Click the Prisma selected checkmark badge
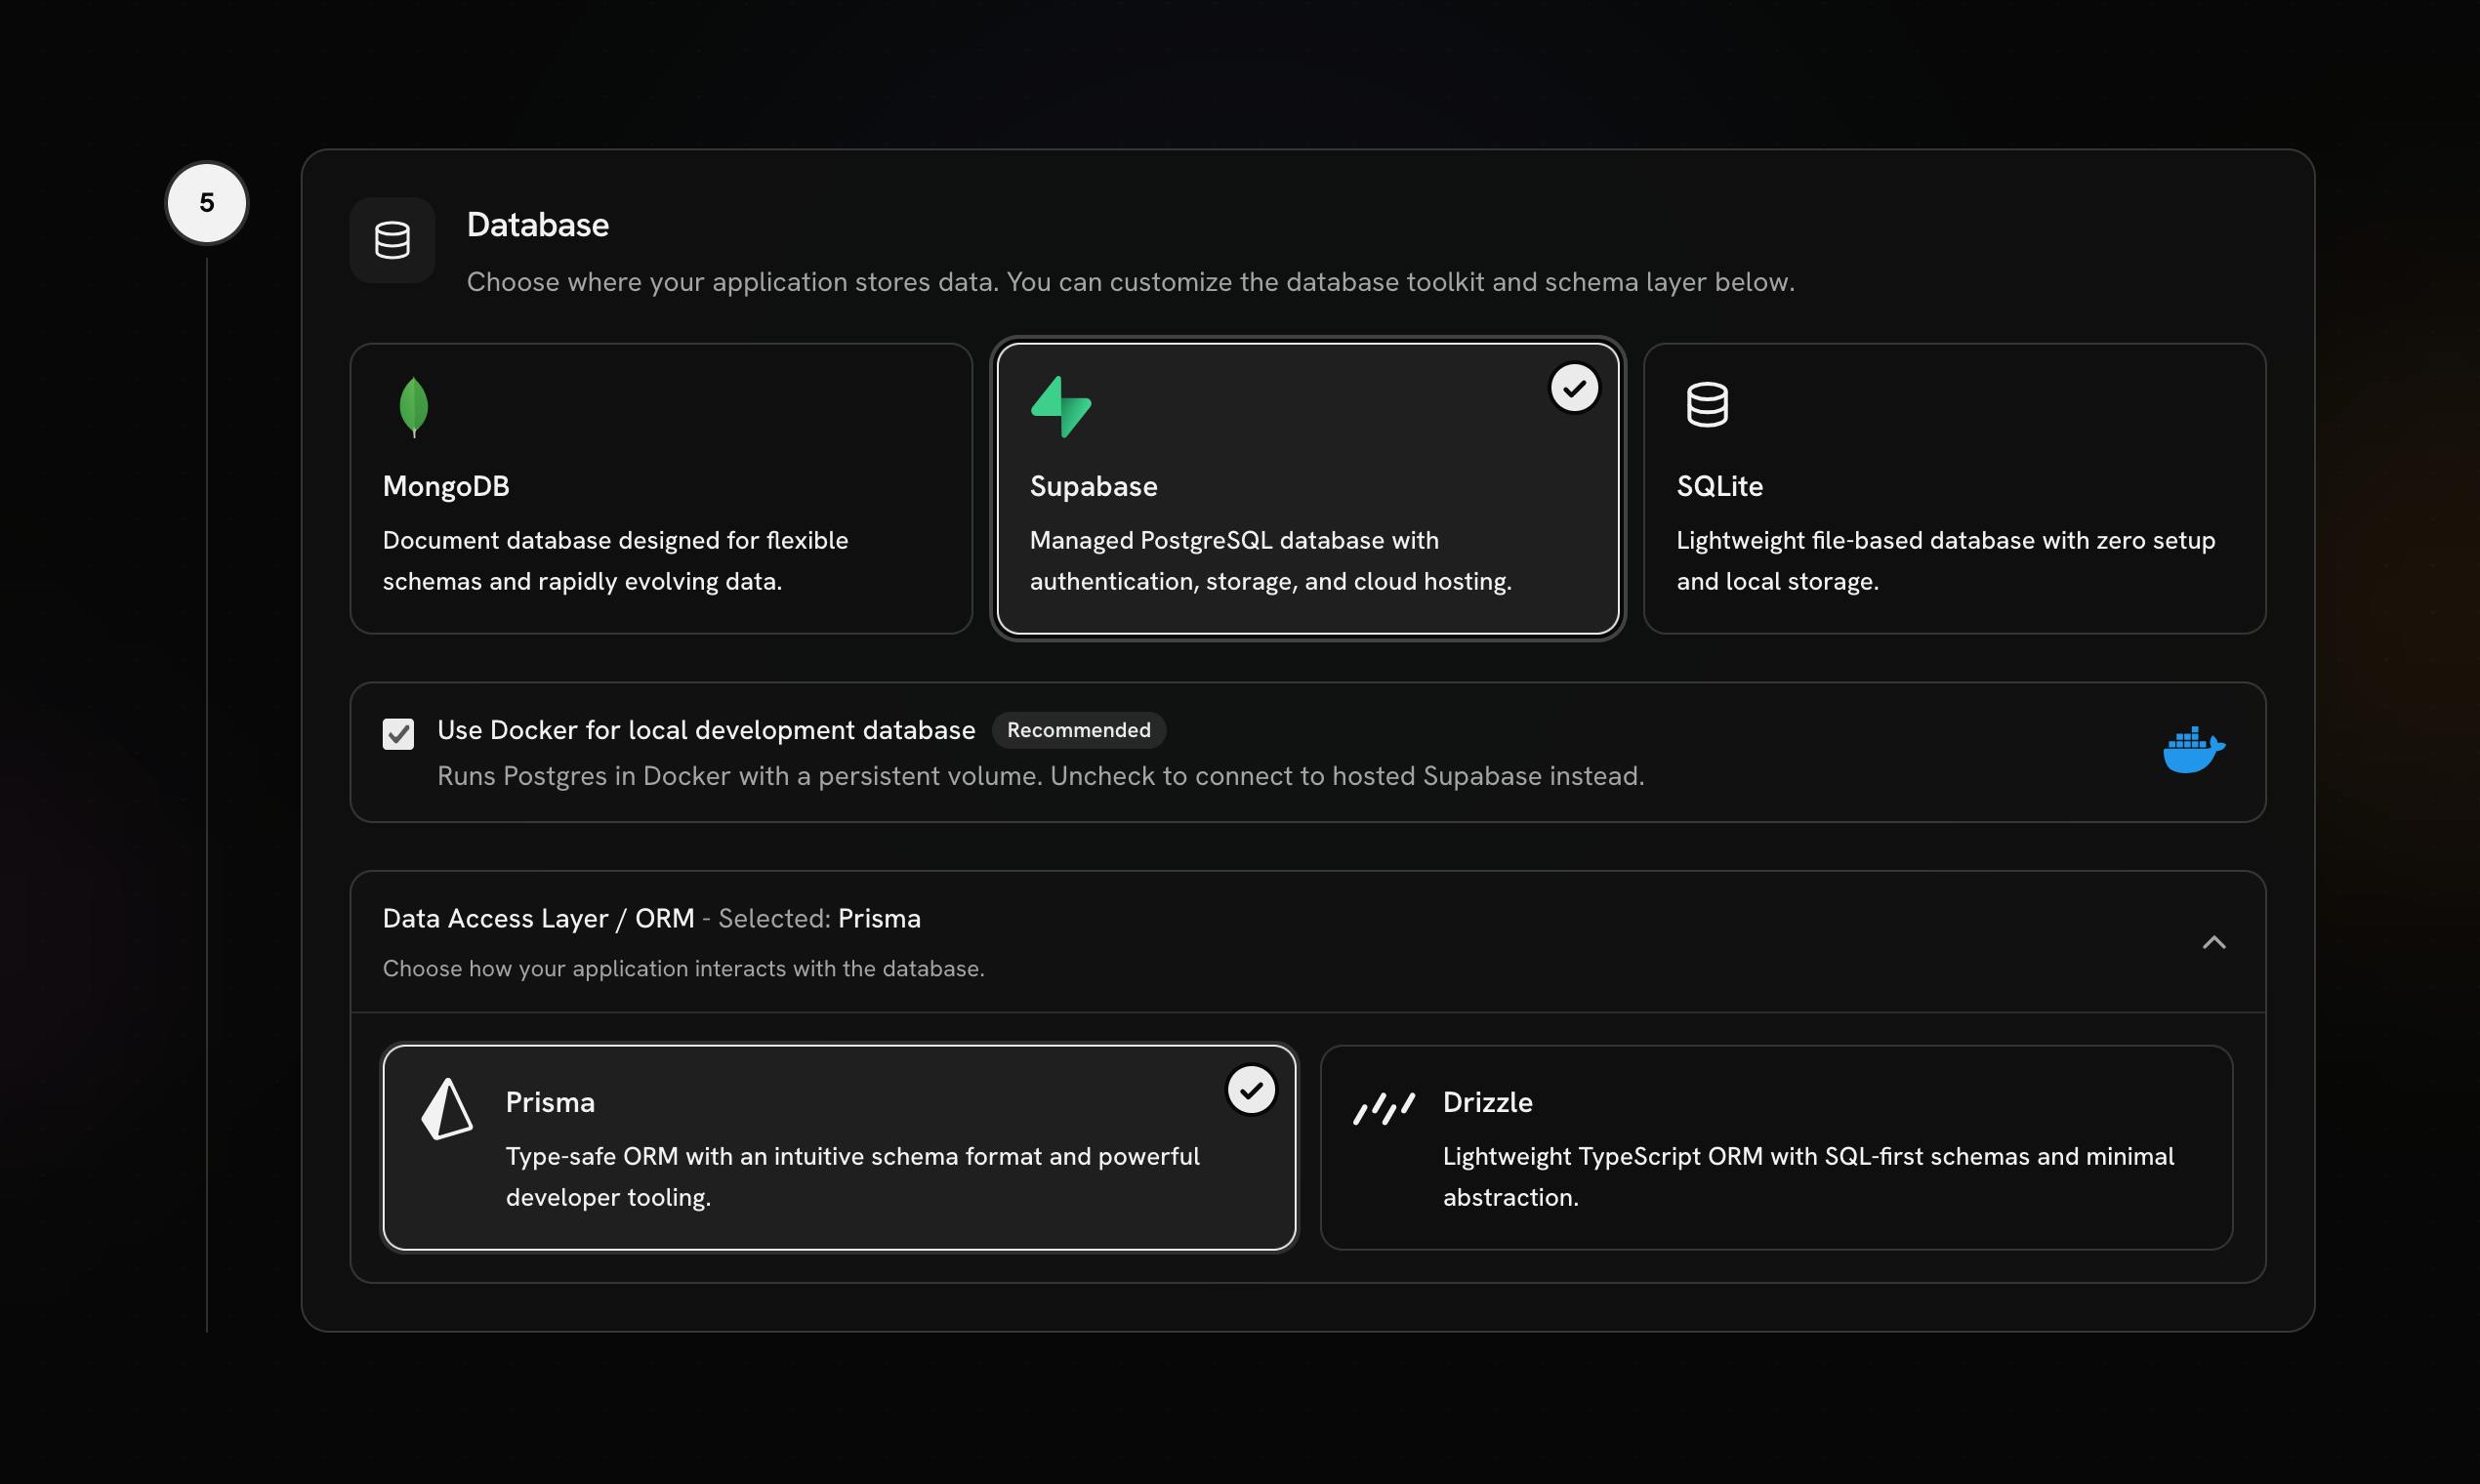Viewport: 2480px width, 1484px height. (1251, 1090)
